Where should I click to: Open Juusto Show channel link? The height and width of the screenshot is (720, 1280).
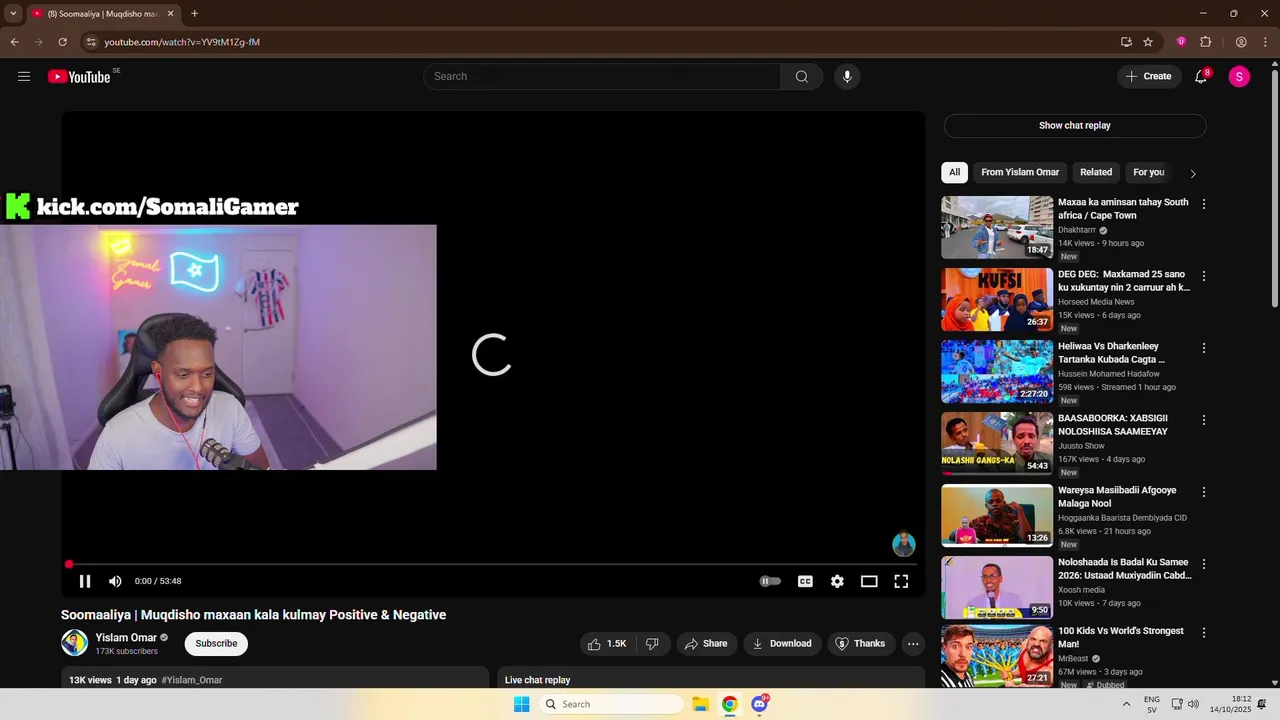coord(1081,446)
